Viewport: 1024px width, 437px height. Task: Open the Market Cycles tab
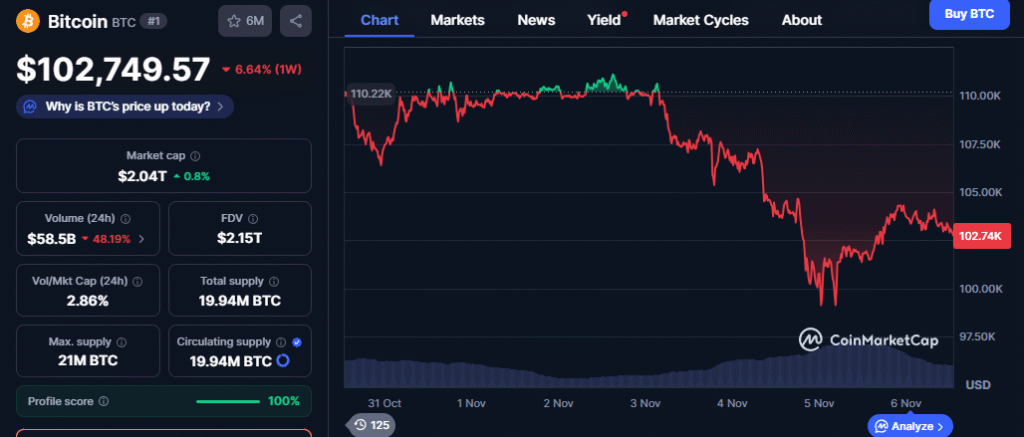pyautogui.click(x=700, y=20)
